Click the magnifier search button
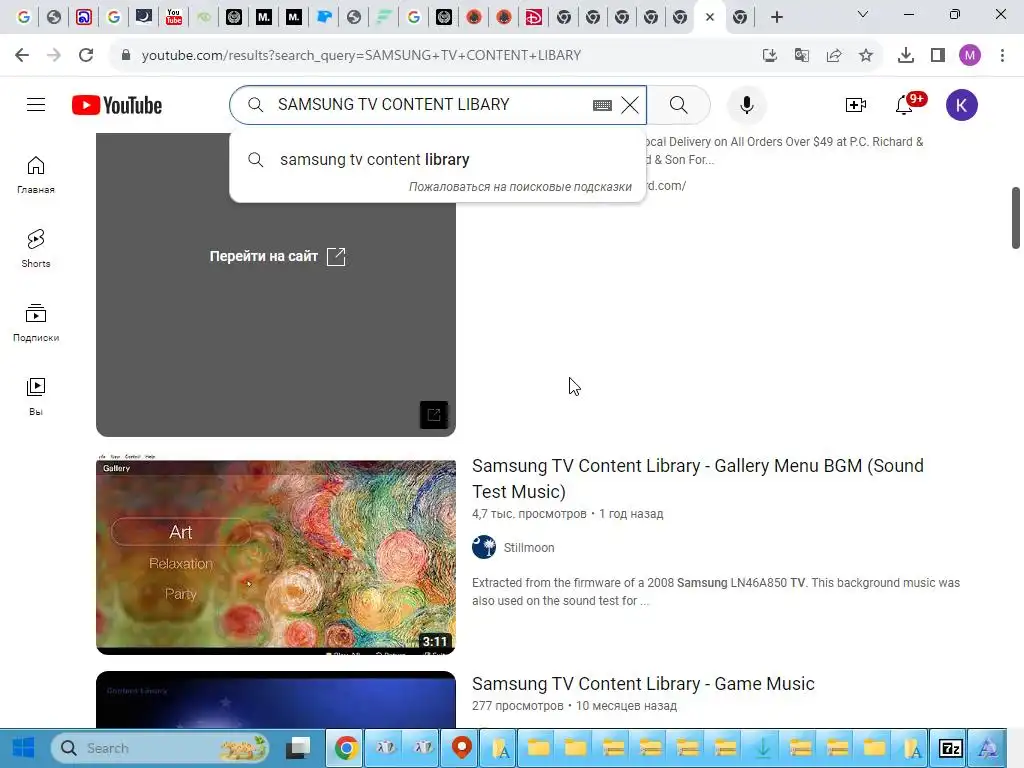 [679, 105]
